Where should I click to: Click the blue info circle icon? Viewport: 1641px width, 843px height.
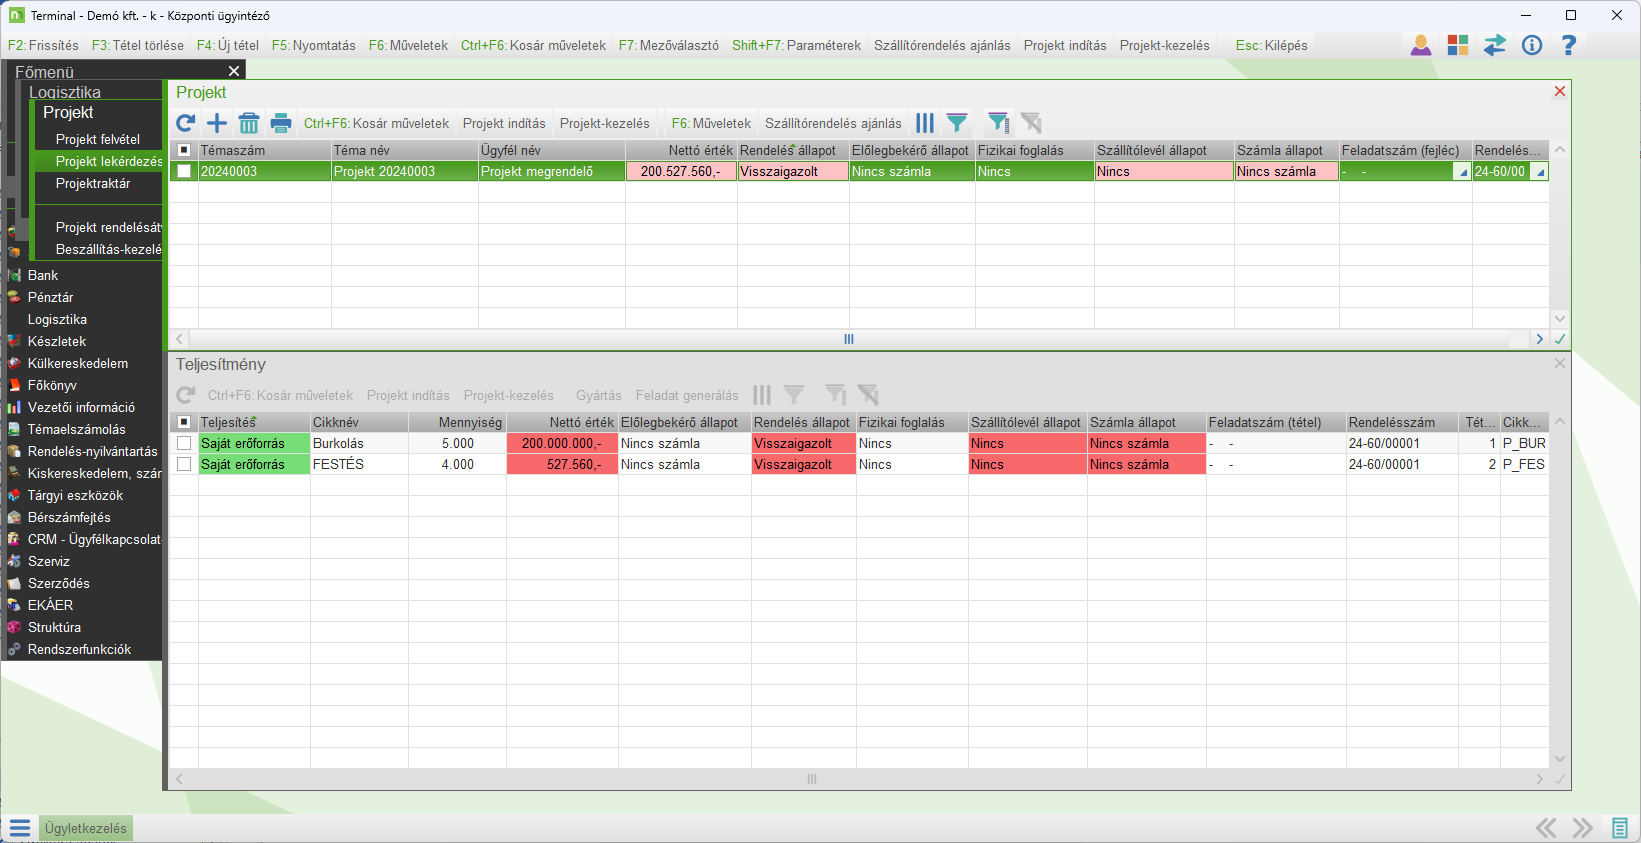[1532, 45]
